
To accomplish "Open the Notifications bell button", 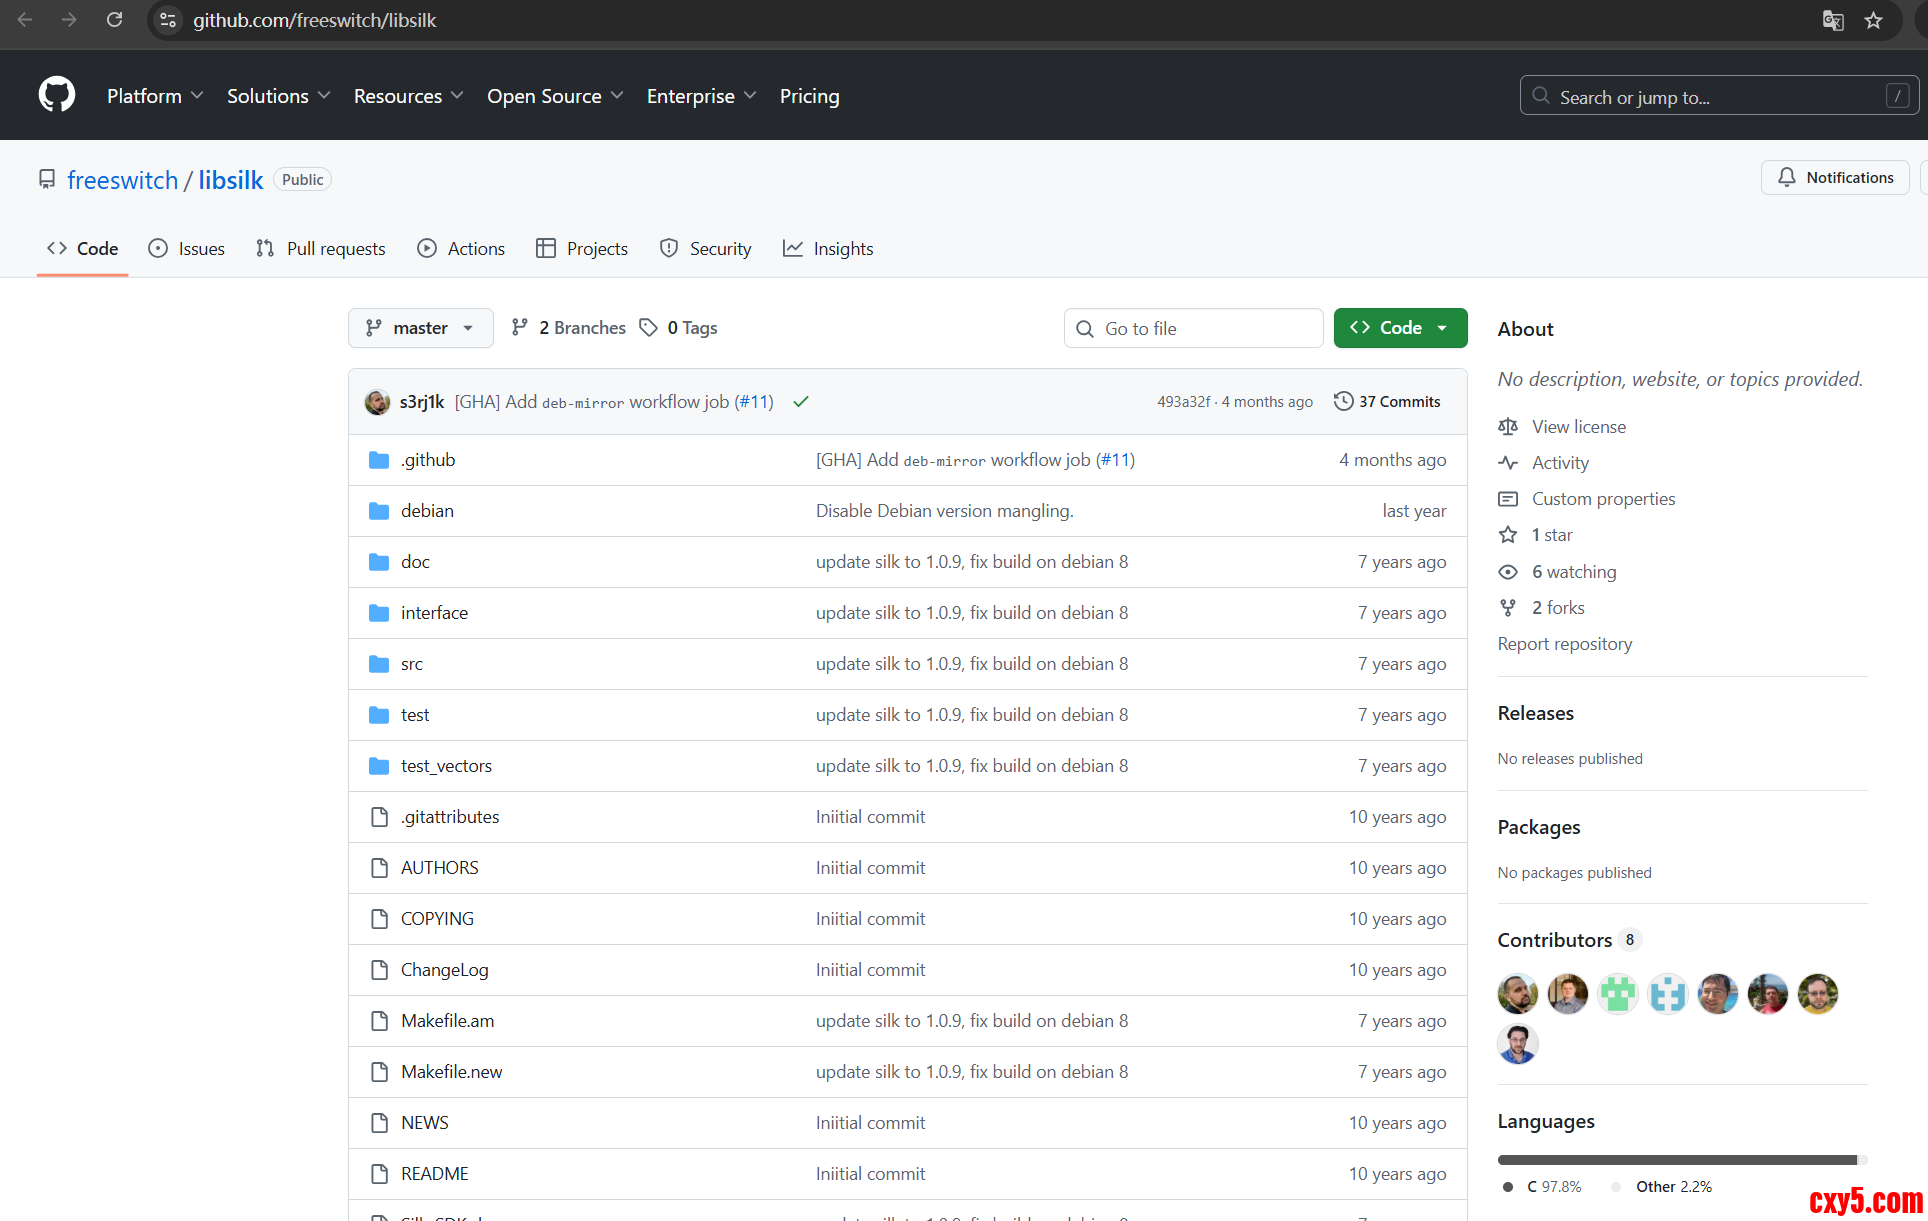I will point(1835,178).
